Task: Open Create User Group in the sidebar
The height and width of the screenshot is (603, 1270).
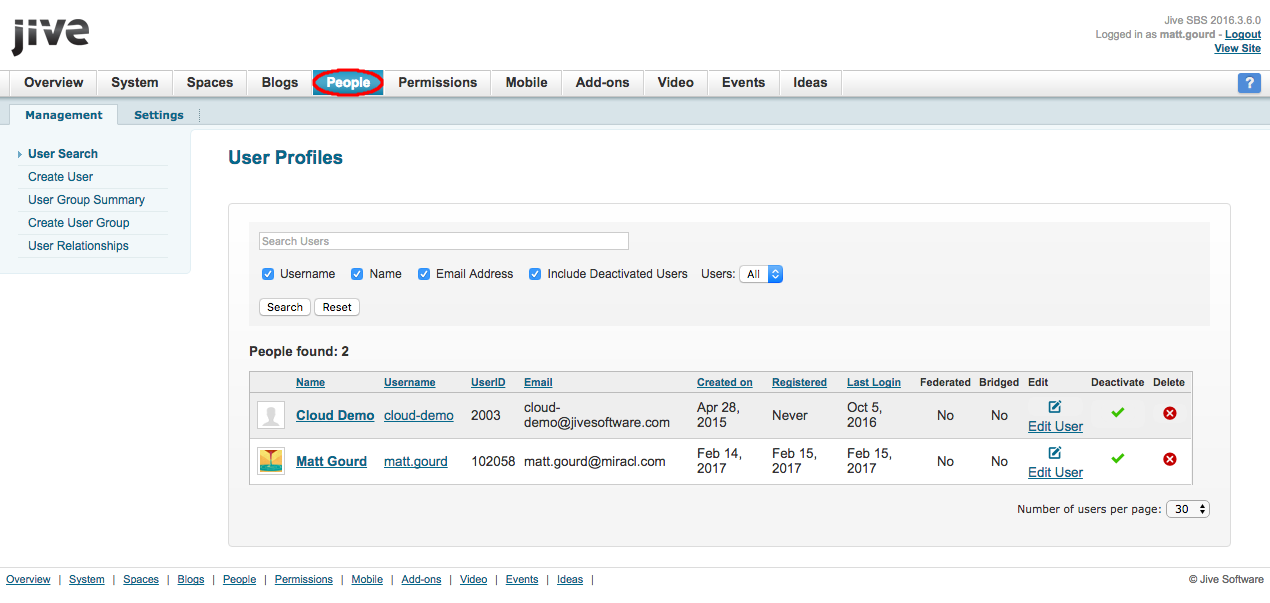Action: tap(79, 223)
